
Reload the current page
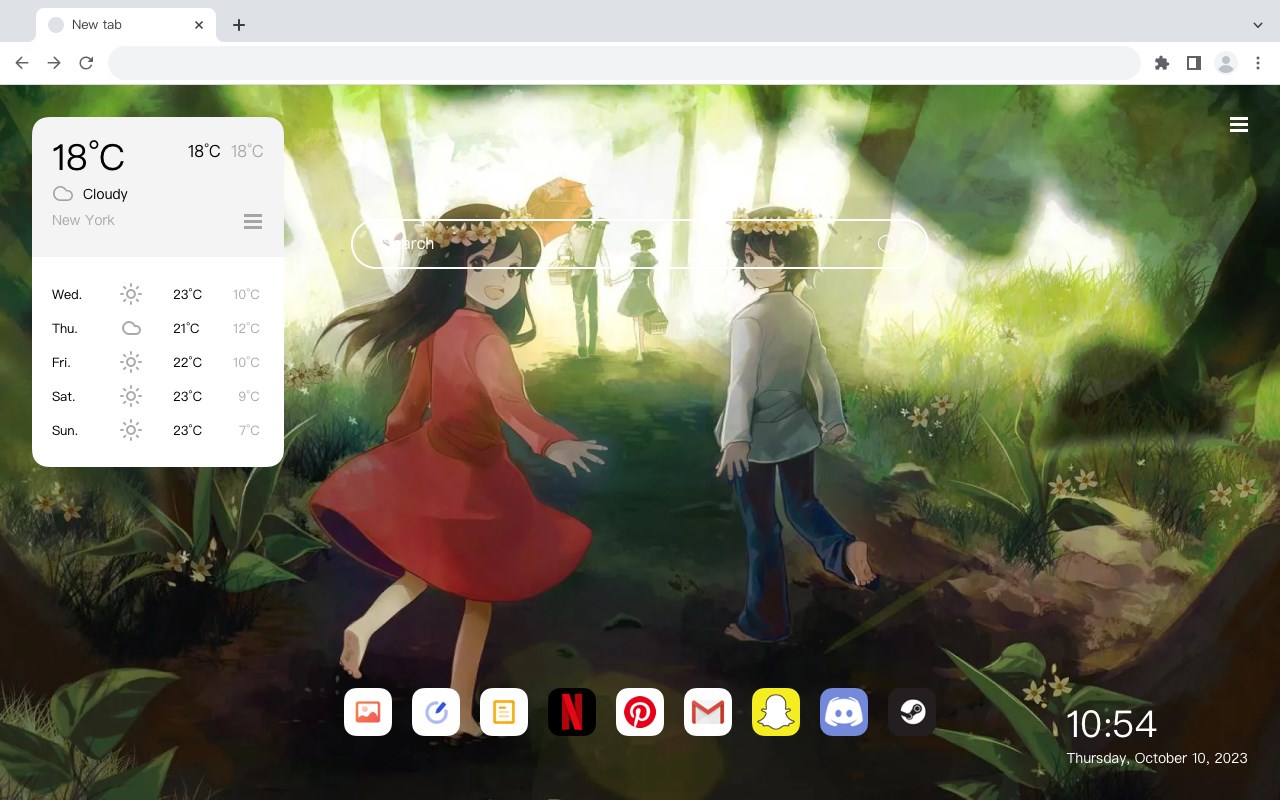pos(86,63)
